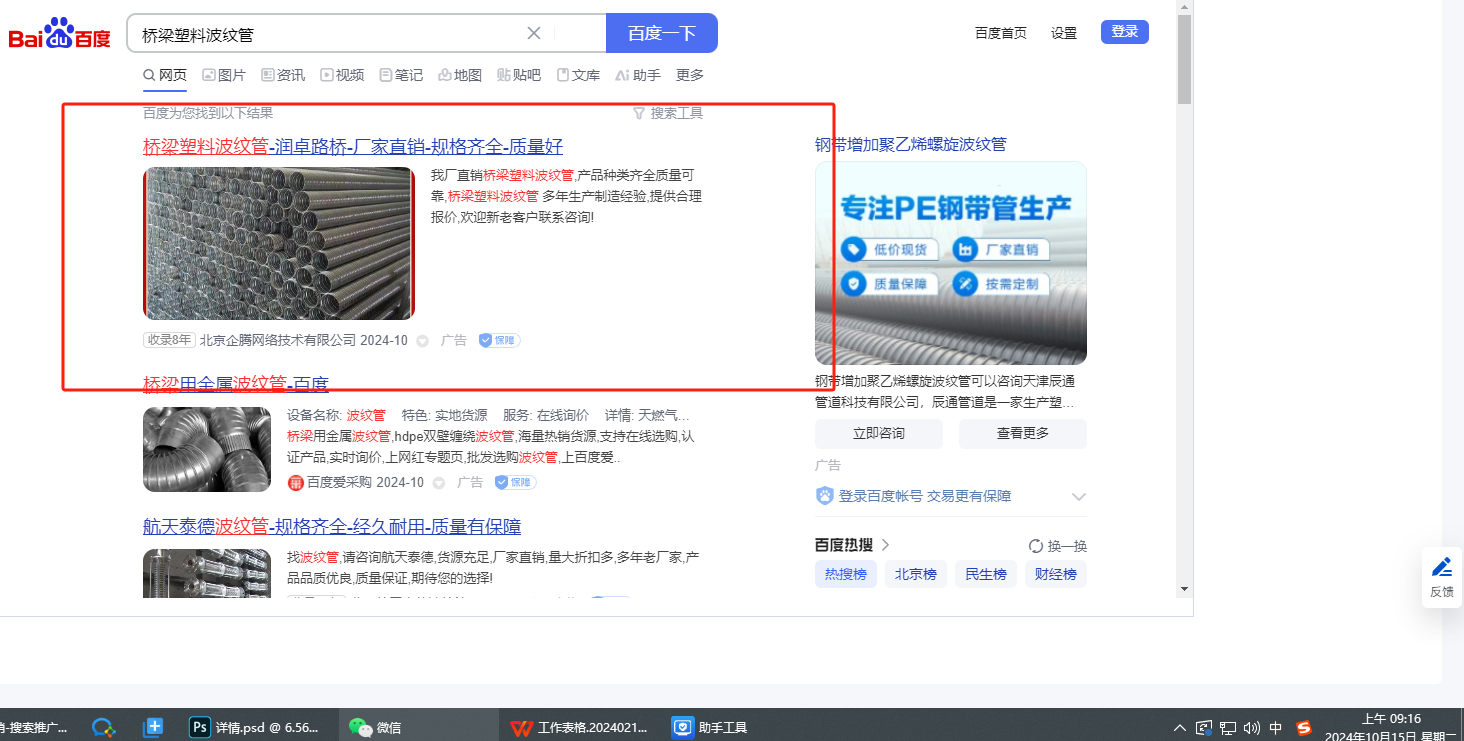Show hidden system tray icons
Viewport: 1464px width, 741px height.
pos(1180,728)
